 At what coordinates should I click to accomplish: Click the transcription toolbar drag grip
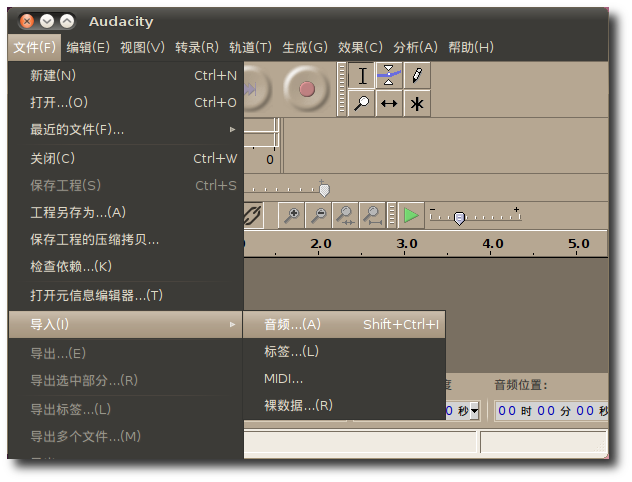tap(391, 216)
